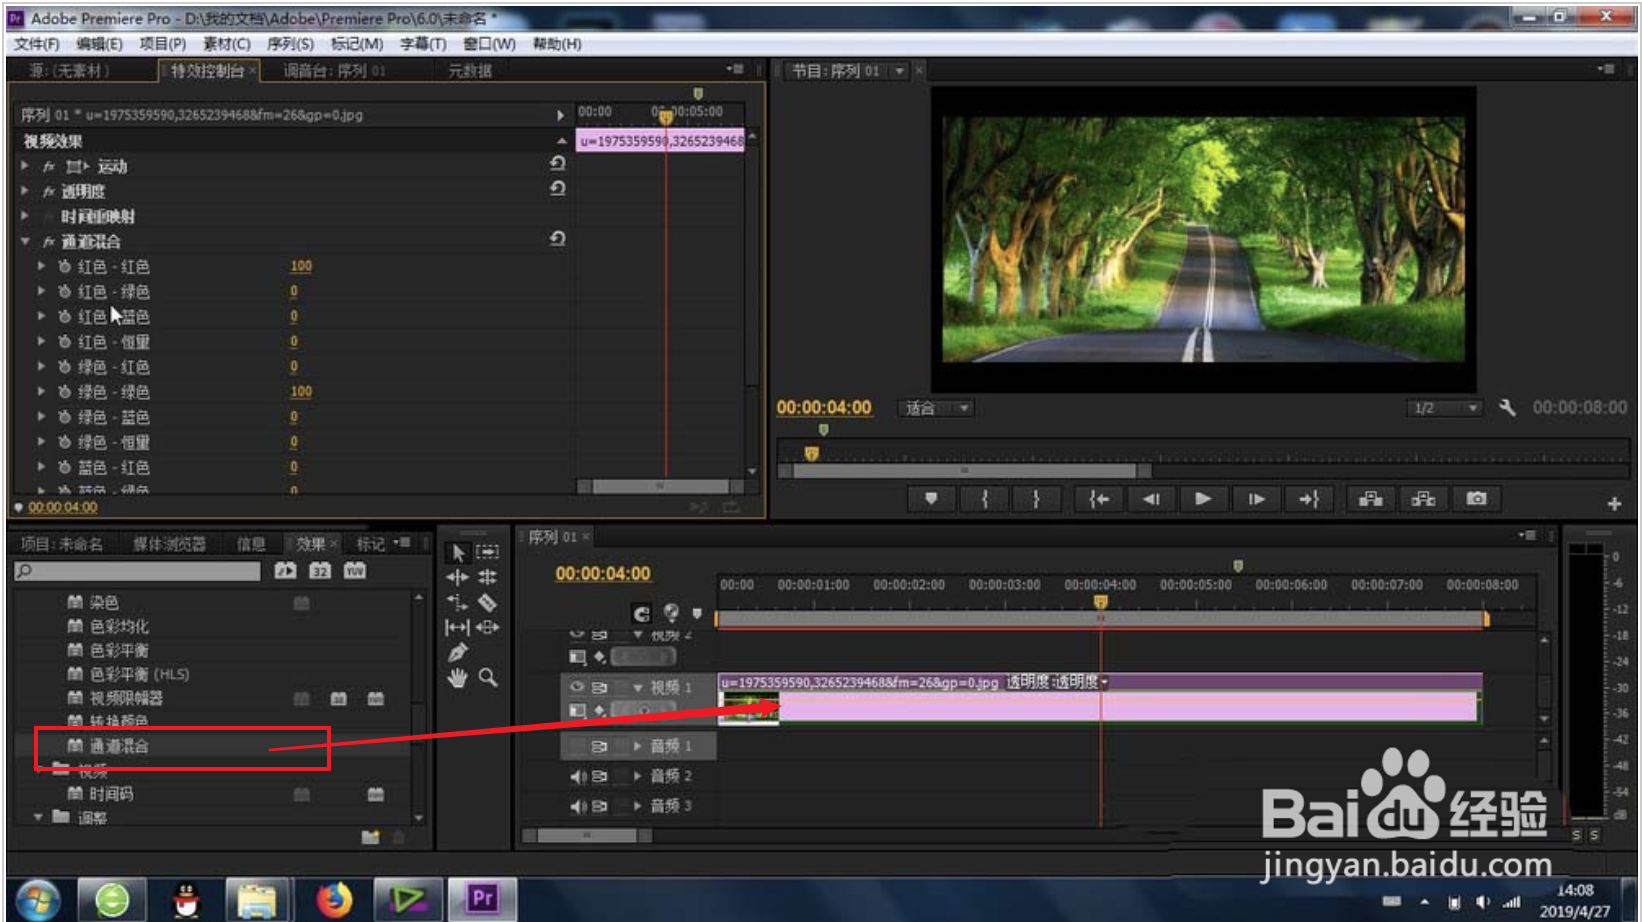Select the Hand tool

pyautogui.click(x=457, y=677)
